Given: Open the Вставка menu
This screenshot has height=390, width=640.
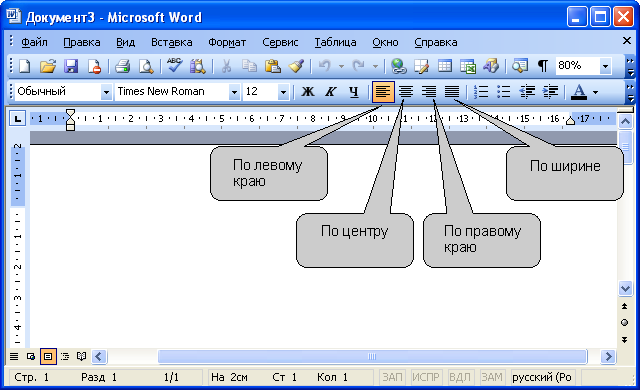Looking at the screenshot, I should [x=171, y=42].
